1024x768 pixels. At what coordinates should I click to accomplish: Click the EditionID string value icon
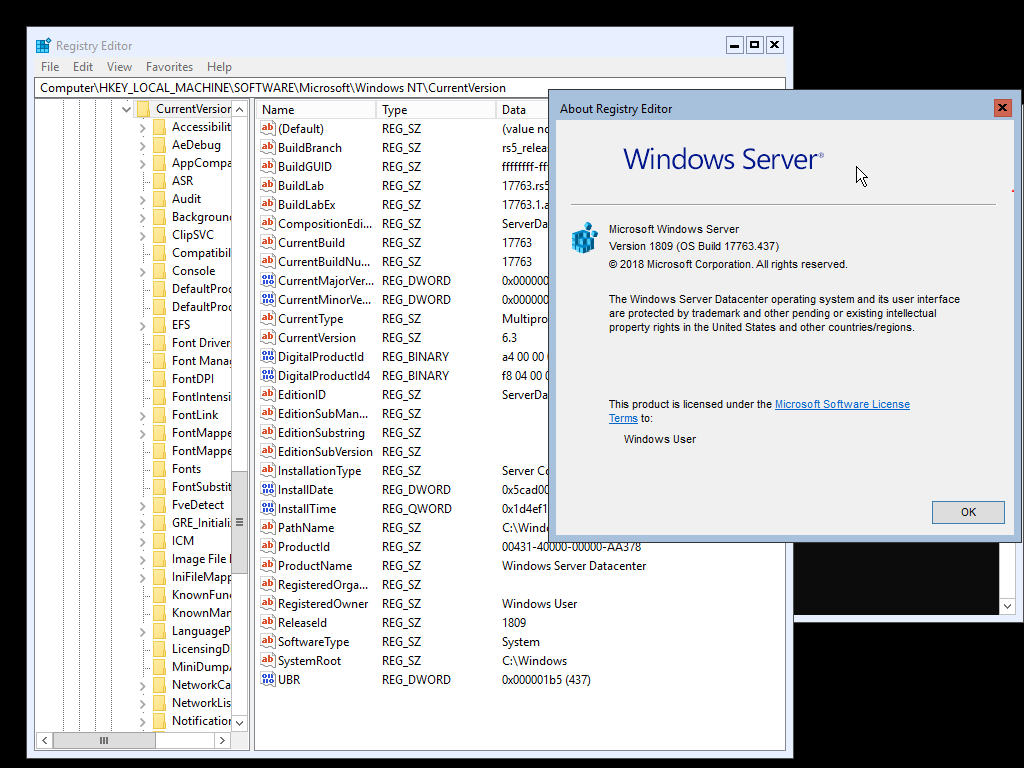[x=268, y=394]
